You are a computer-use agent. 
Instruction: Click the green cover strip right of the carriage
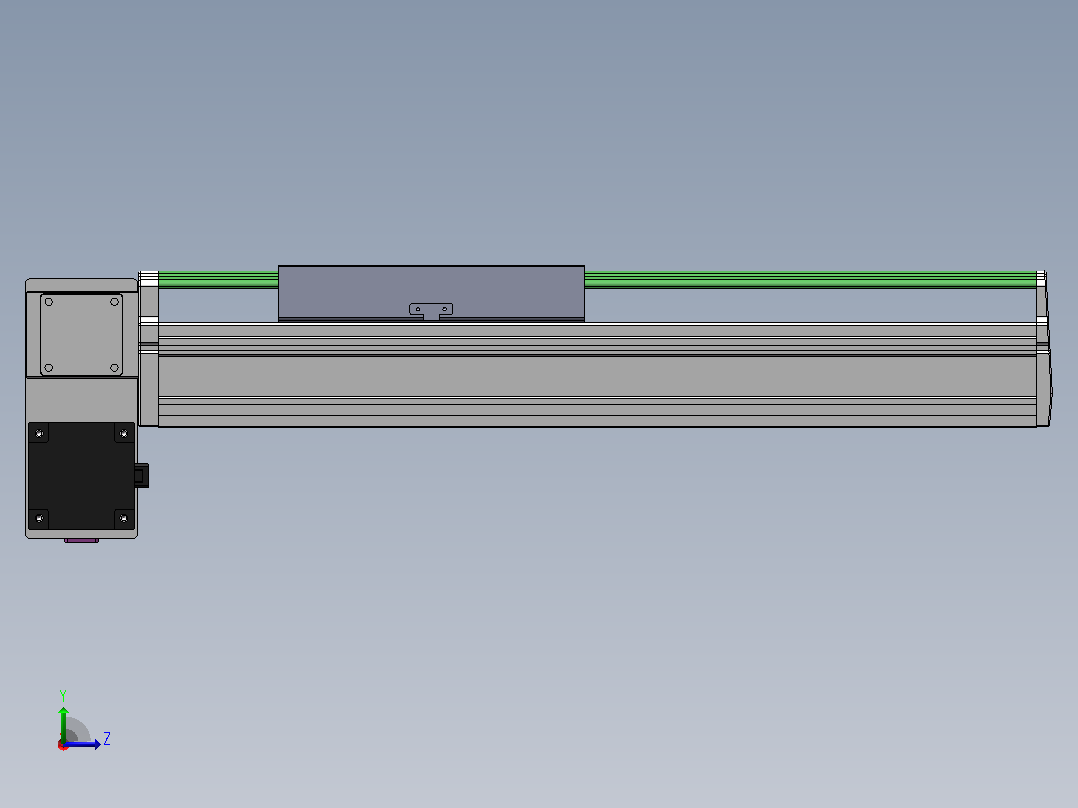point(811,280)
